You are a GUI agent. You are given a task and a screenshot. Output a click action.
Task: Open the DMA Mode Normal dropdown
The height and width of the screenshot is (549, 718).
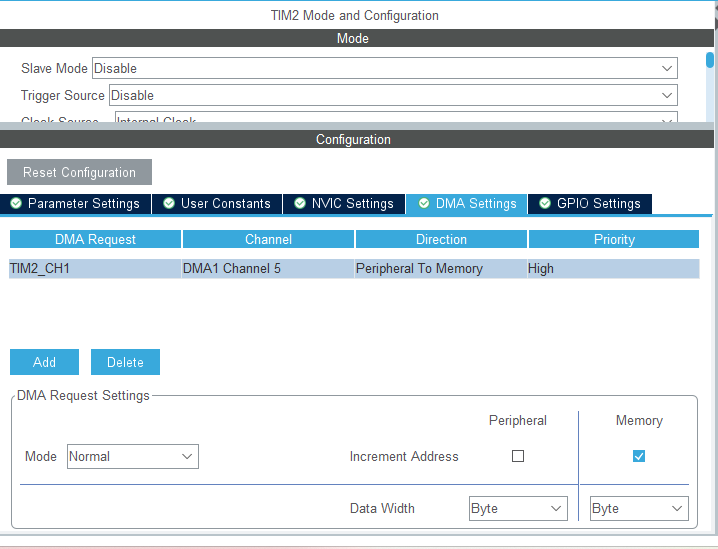pyautogui.click(x=133, y=457)
